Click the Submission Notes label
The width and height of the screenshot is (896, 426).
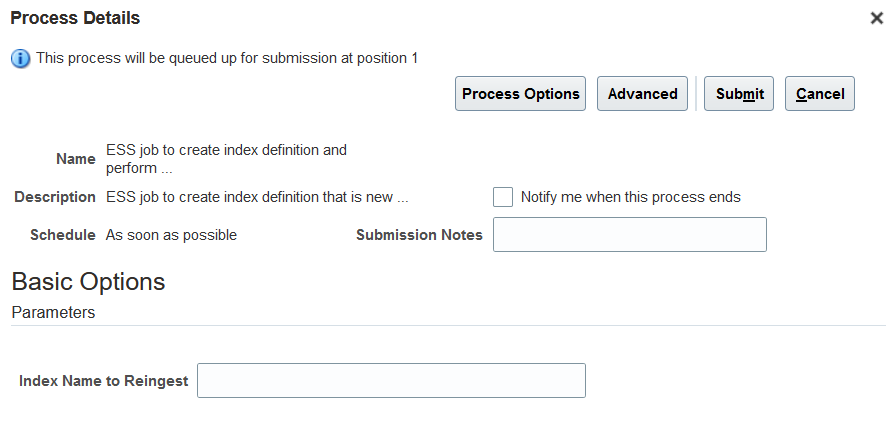coord(419,235)
